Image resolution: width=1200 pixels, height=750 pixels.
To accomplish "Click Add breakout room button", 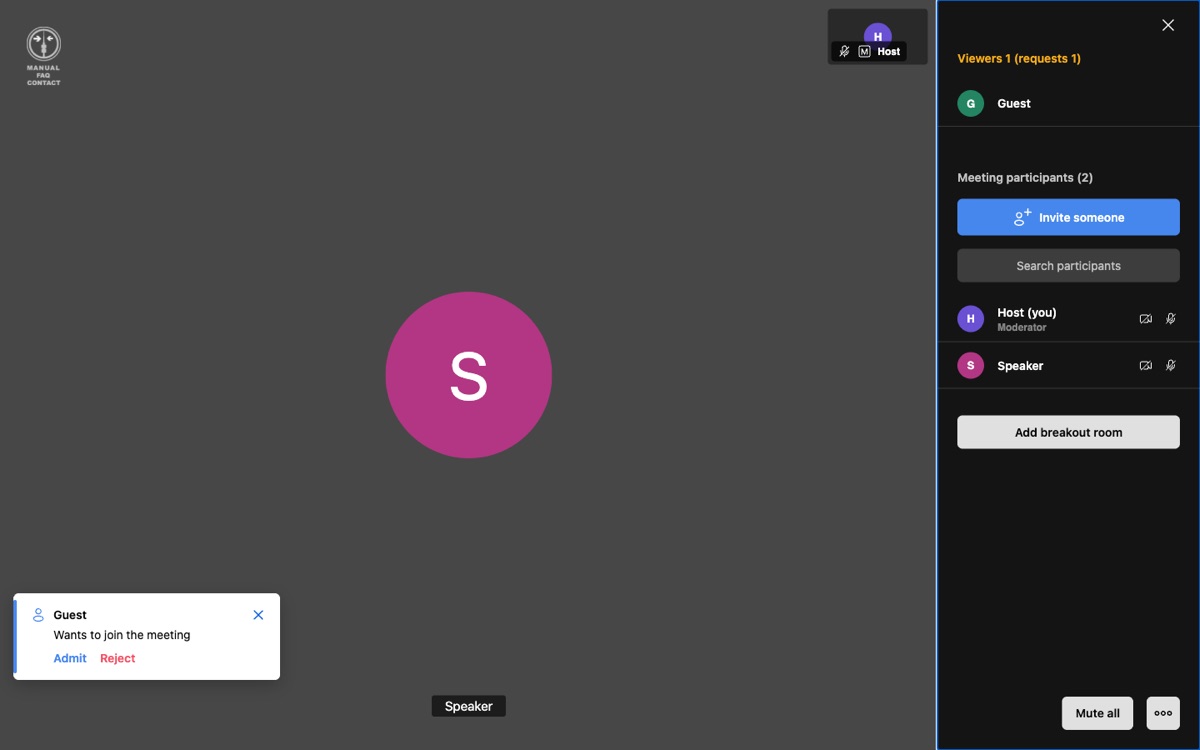I will coord(1068,432).
